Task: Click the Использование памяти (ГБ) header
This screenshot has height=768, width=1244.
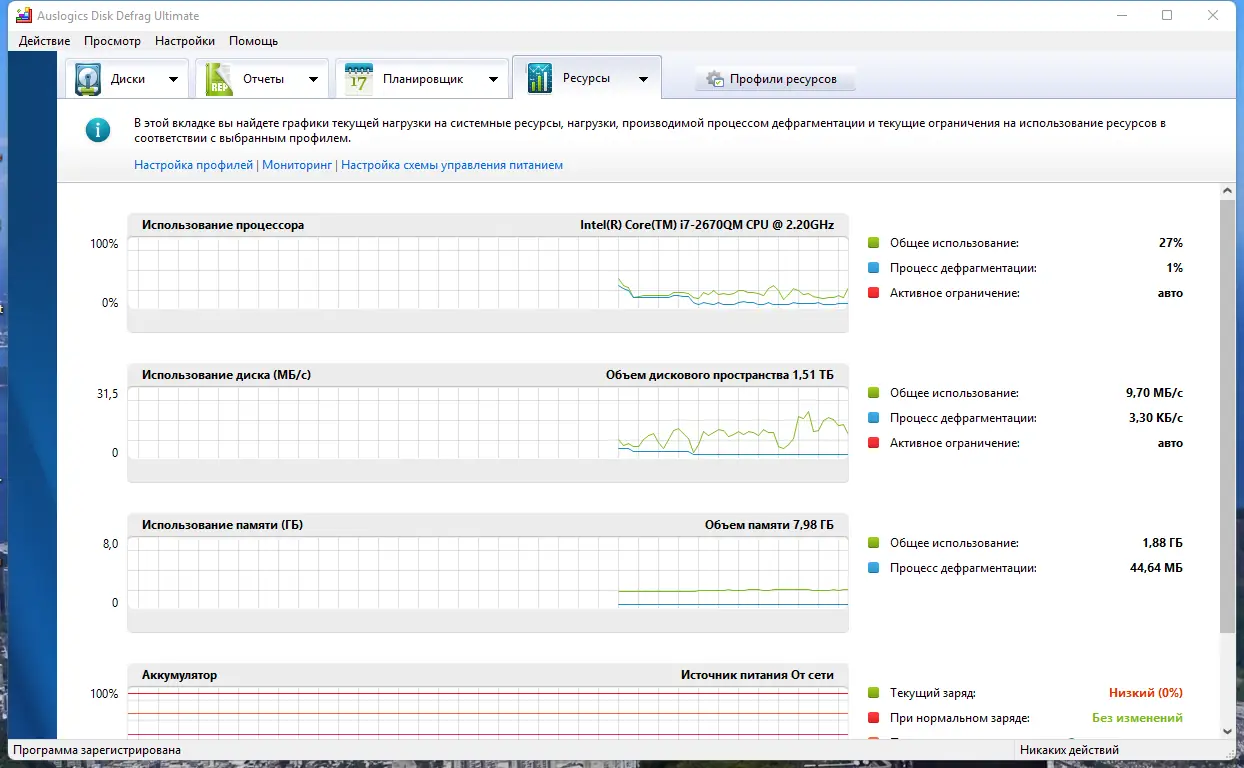Action: (x=222, y=525)
